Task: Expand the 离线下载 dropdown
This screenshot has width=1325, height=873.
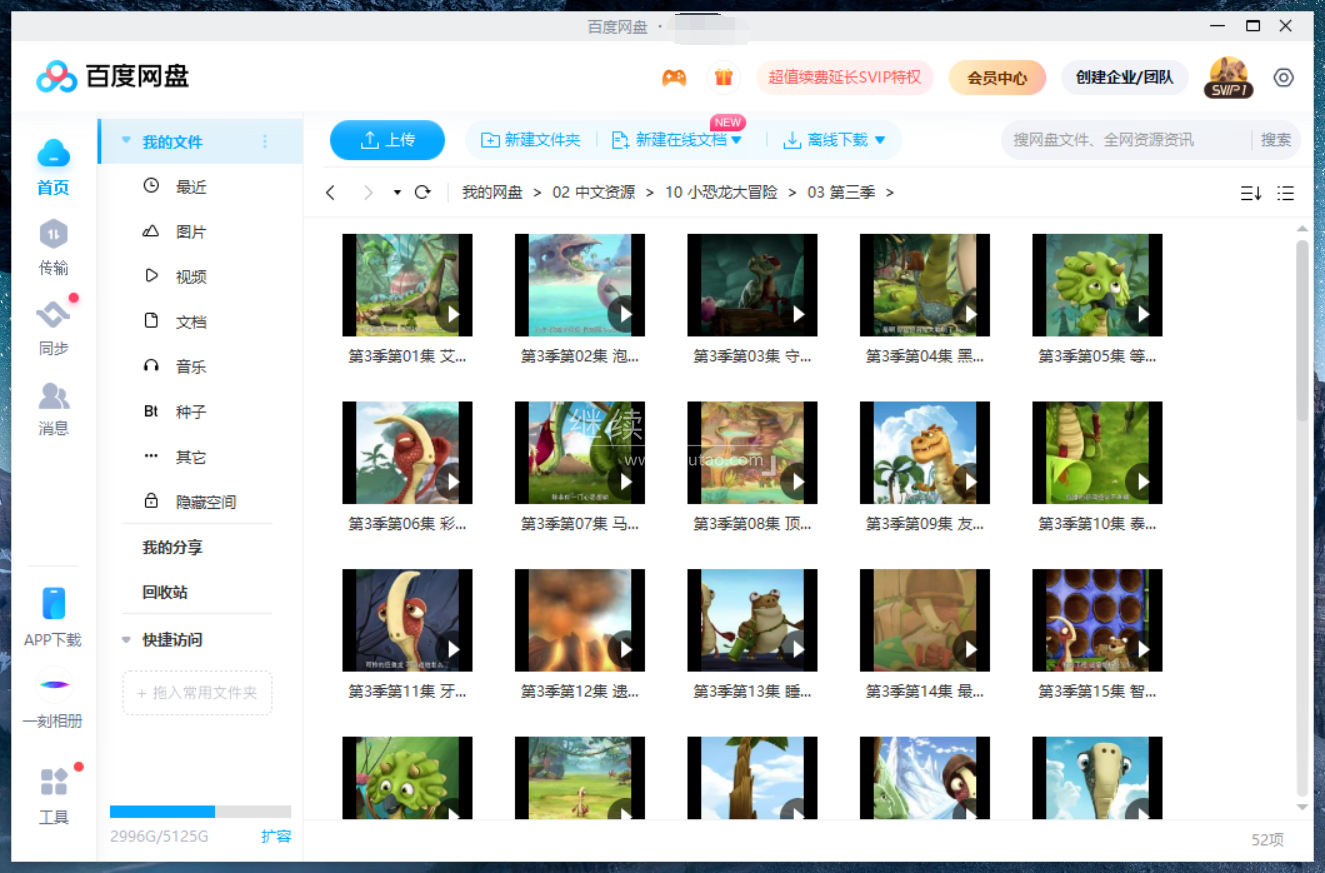Action: click(x=880, y=140)
